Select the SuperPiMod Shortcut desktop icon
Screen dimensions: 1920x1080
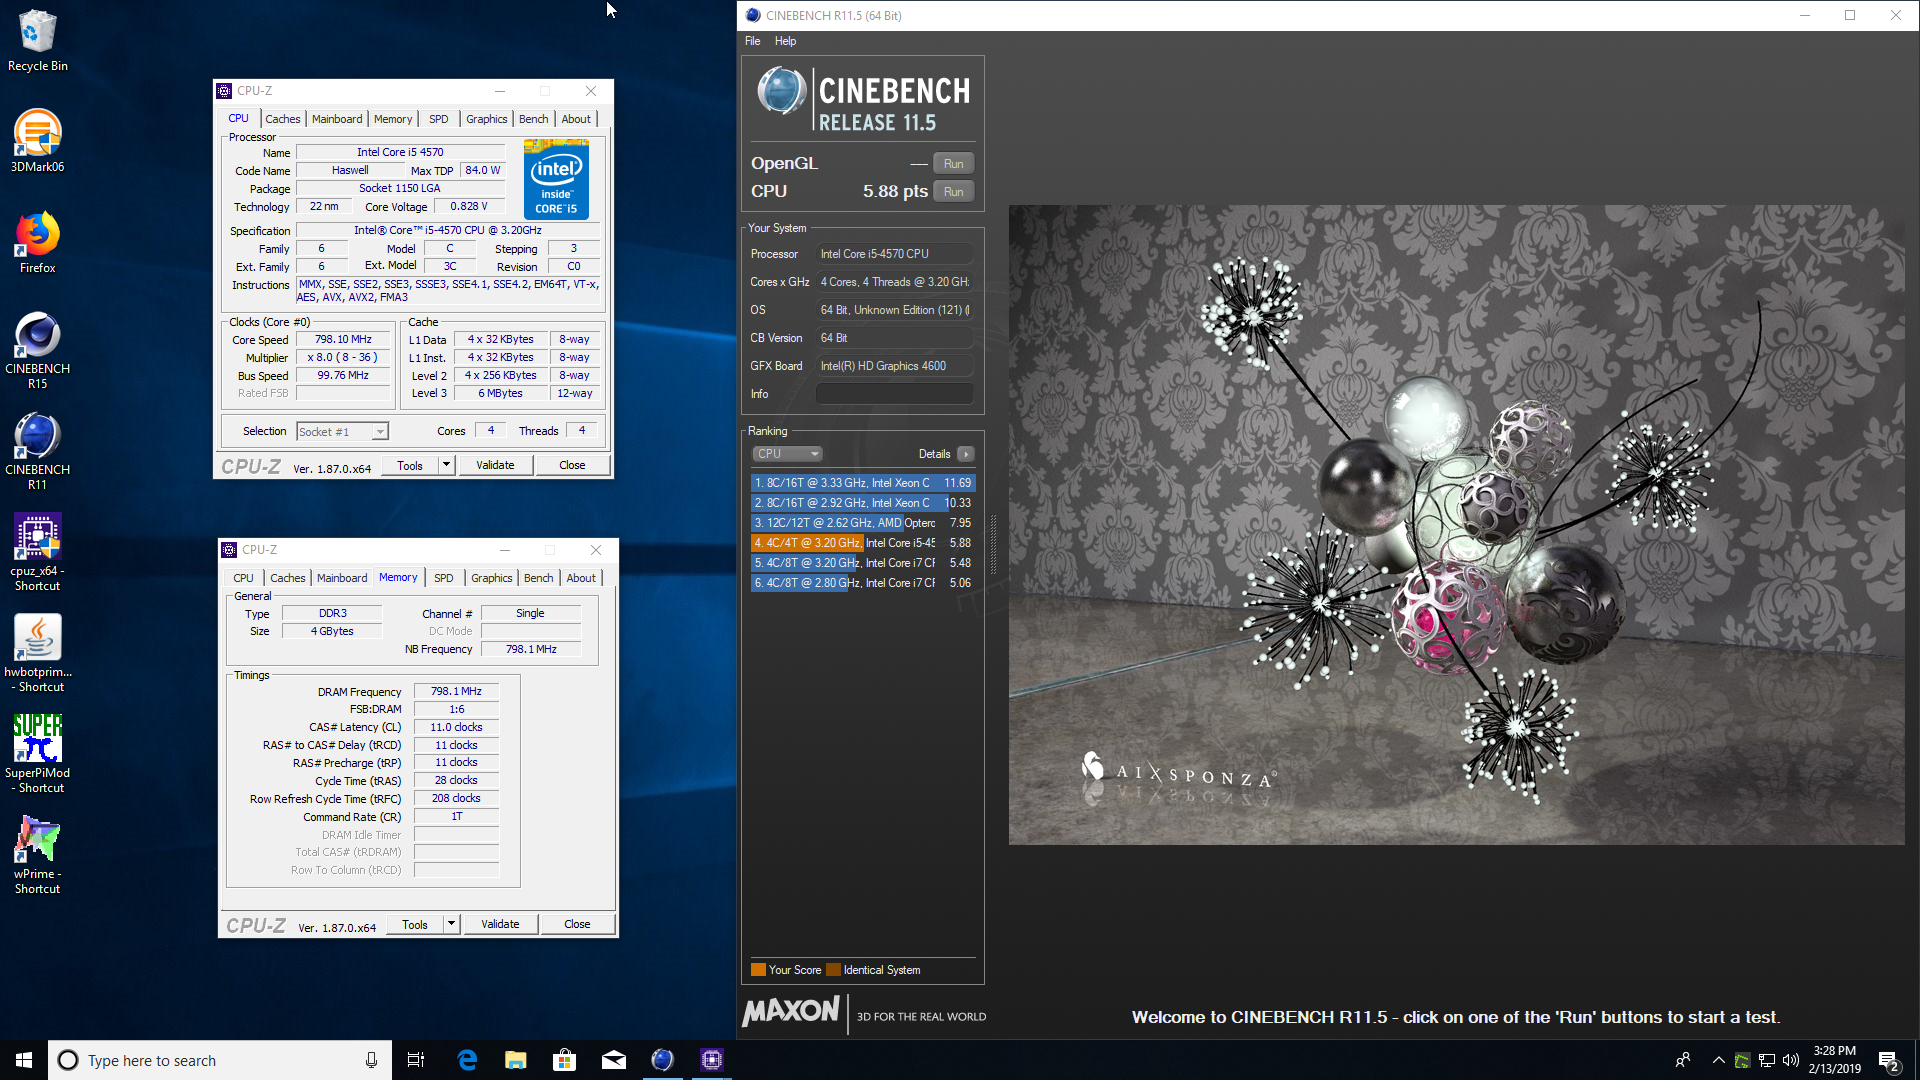pos(37,754)
